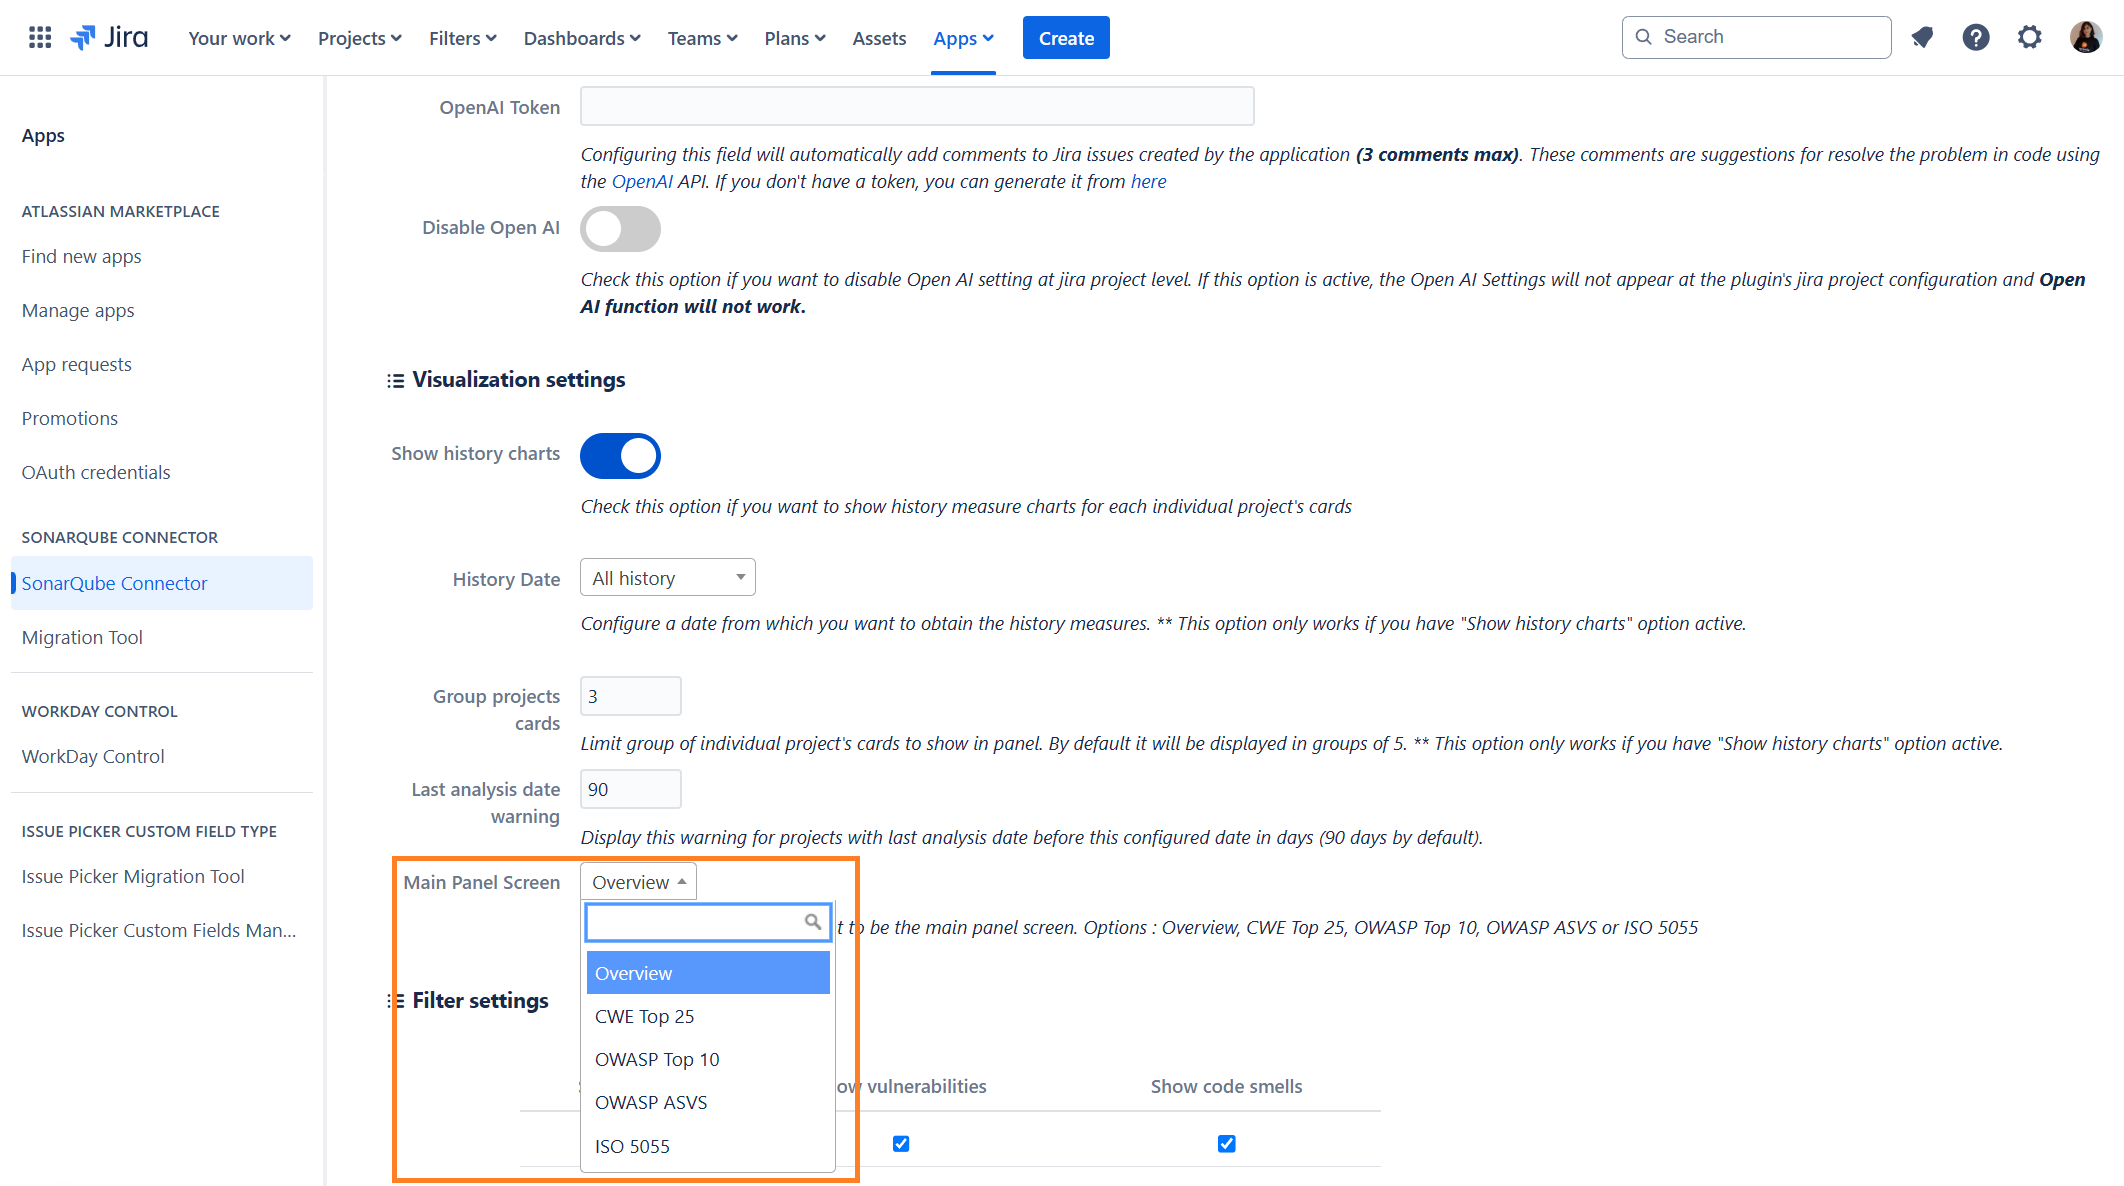
Task: Click the Filter settings heading
Action: point(480,1000)
